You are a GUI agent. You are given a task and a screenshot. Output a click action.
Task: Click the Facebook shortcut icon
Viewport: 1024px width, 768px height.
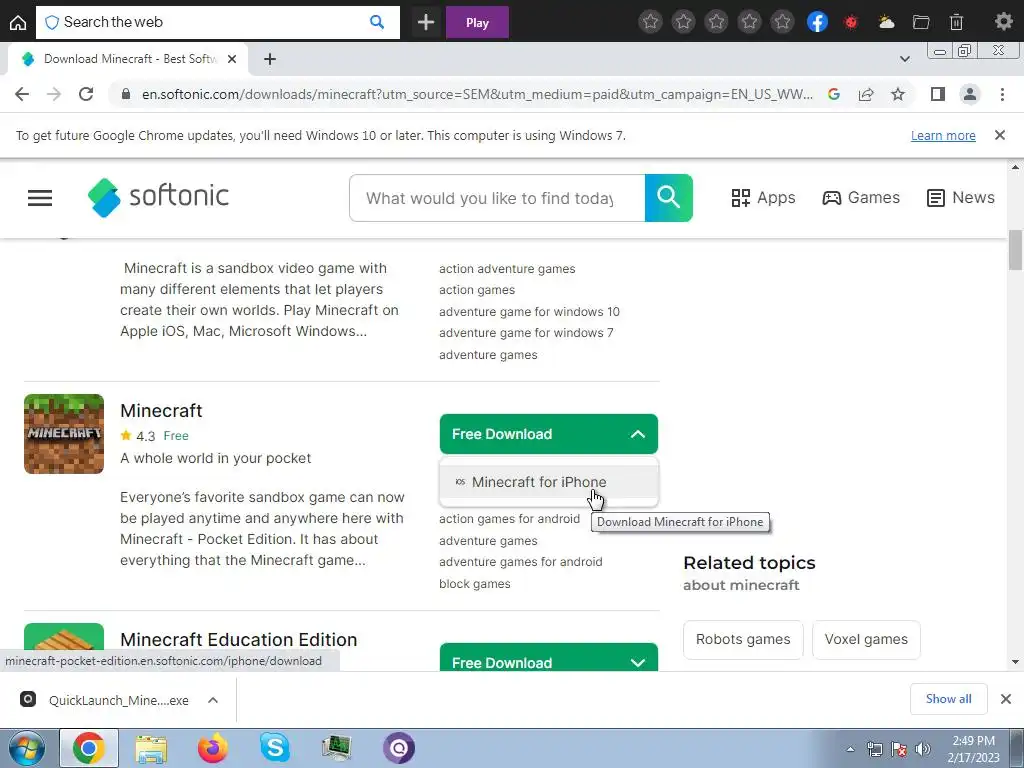(817, 22)
